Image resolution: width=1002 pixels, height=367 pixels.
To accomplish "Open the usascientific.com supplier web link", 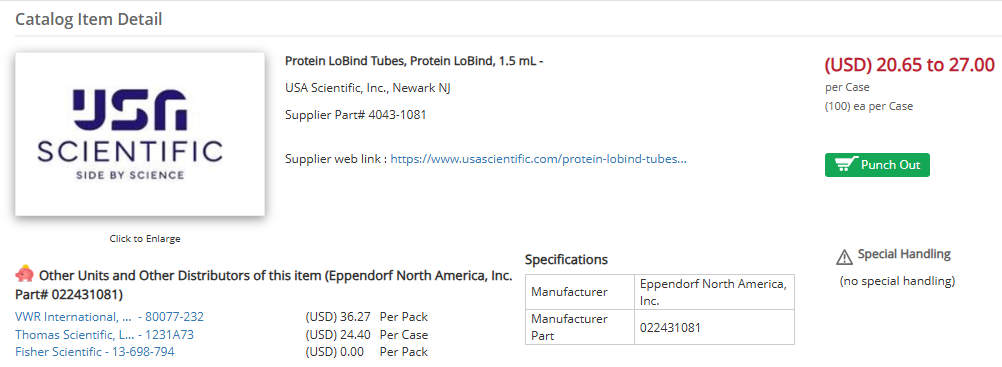I will click(x=539, y=159).
